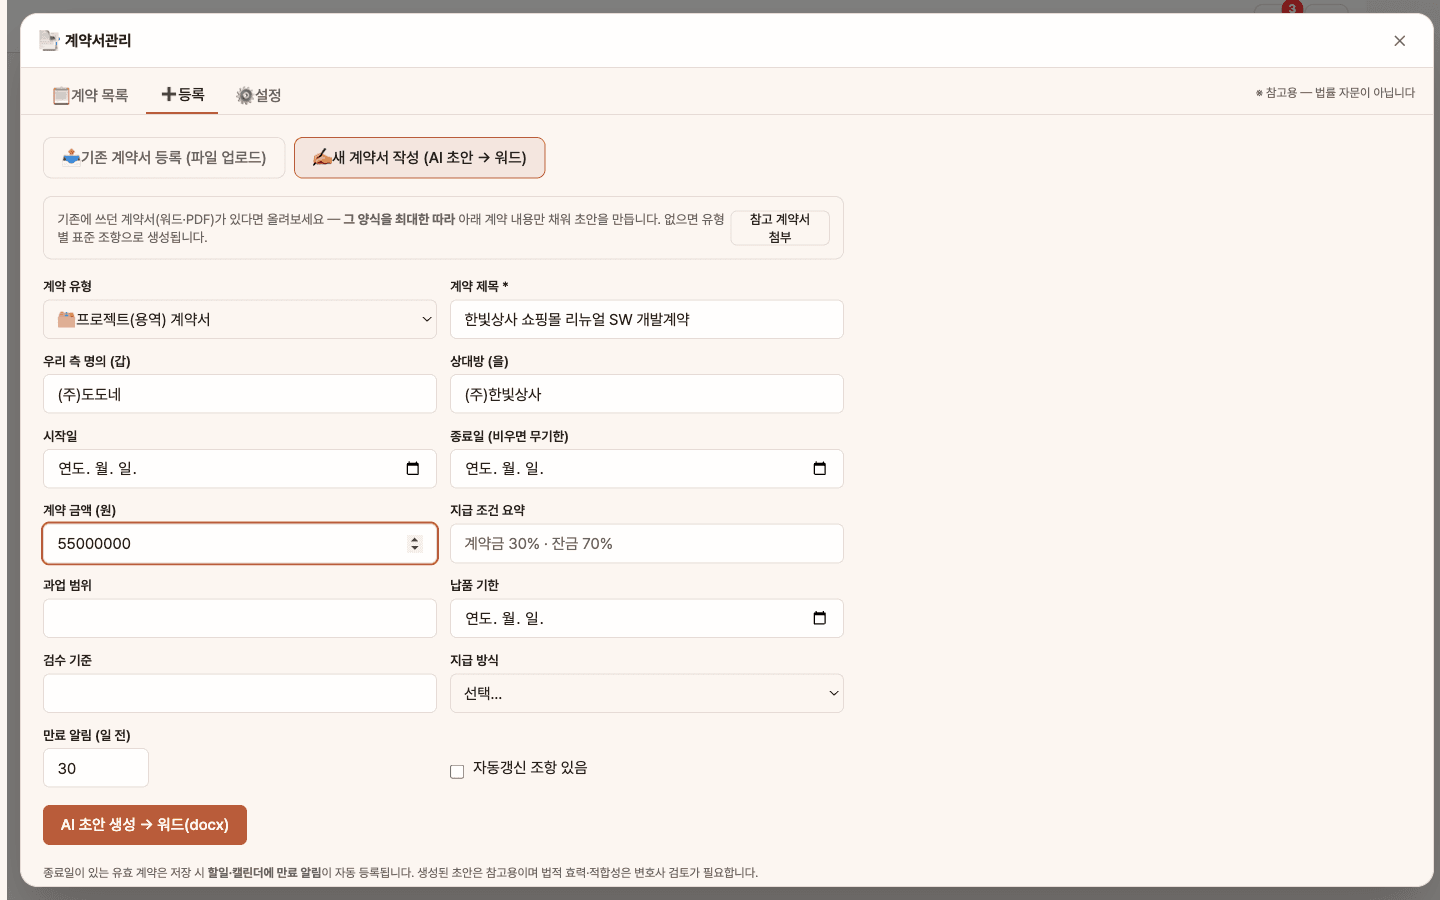Choose 새 계약서 작성 (AI 초안 → 워드)
Viewport: 1440px width, 900px height.
[x=419, y=158]
